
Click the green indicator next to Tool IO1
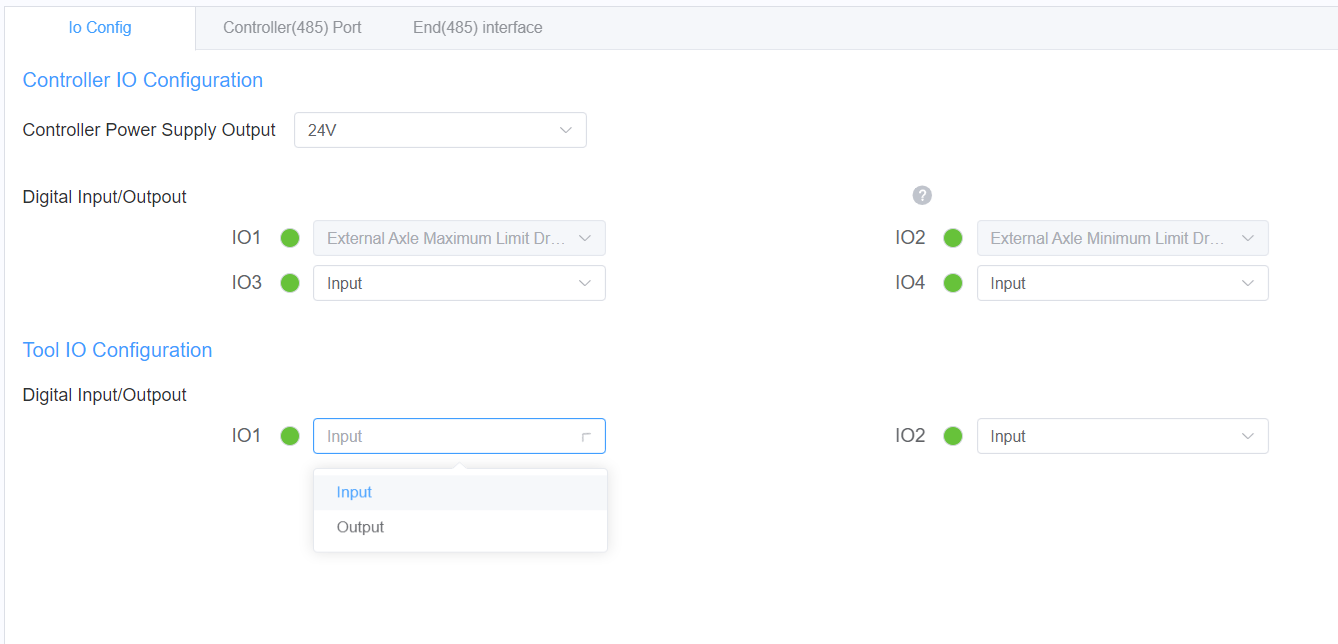coord(289,436)
